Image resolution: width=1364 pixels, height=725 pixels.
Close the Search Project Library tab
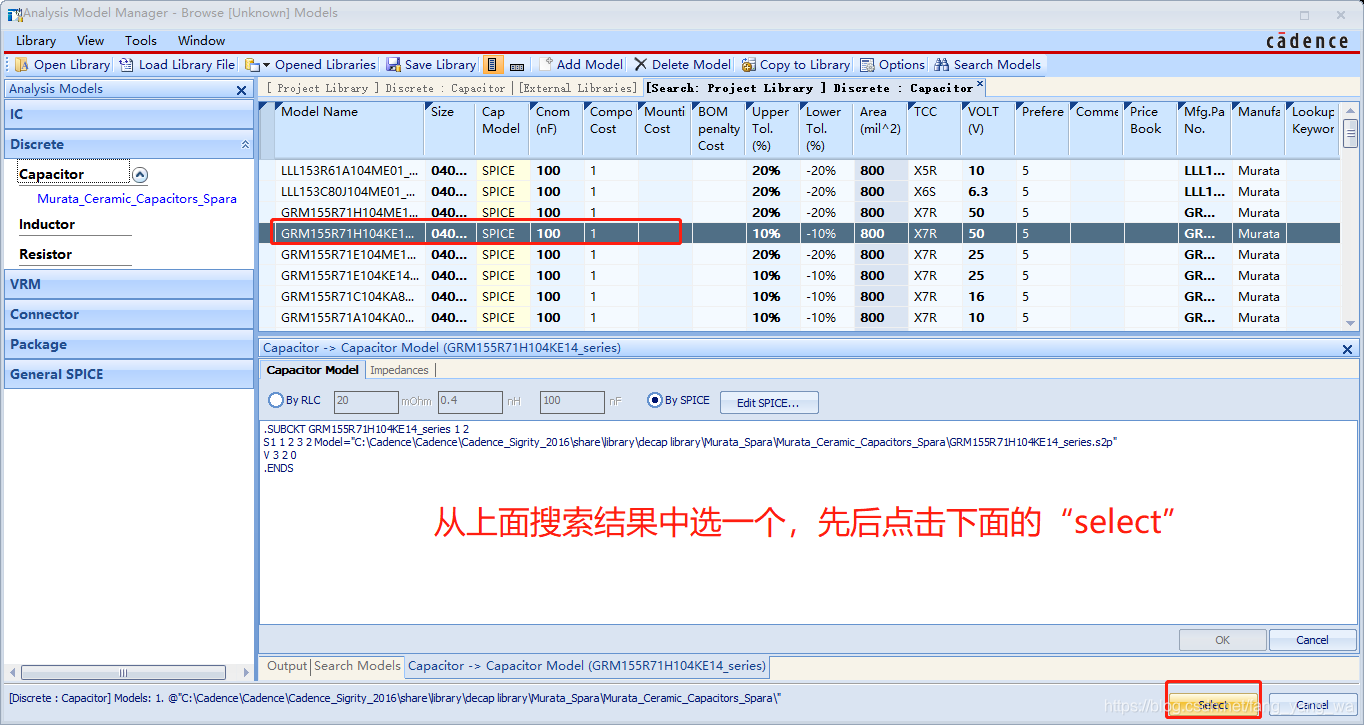980,86
